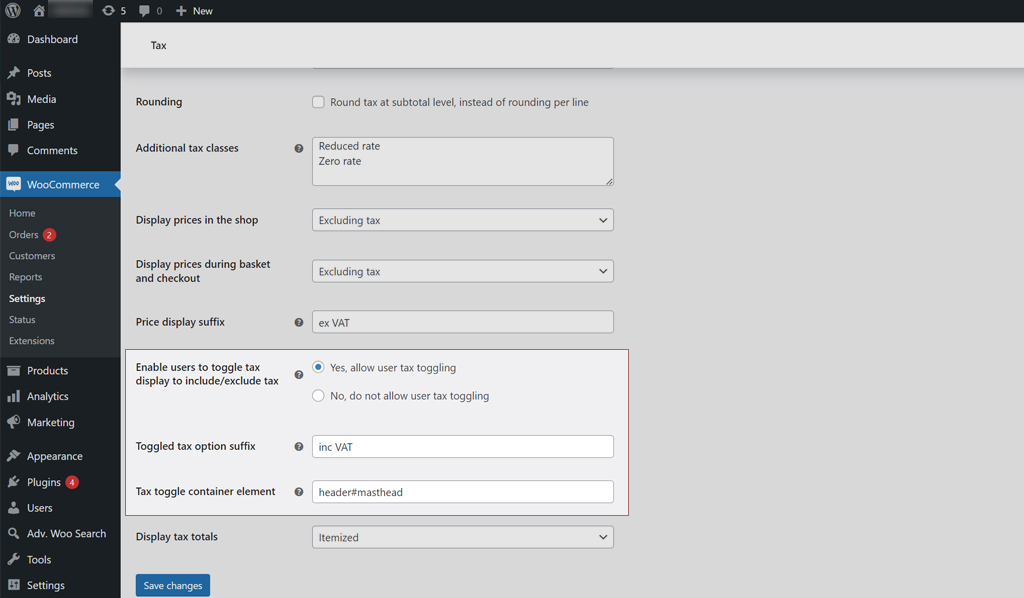Click the WordPress logo in admin bar
1024x598 pixels.
coord(13,11)
